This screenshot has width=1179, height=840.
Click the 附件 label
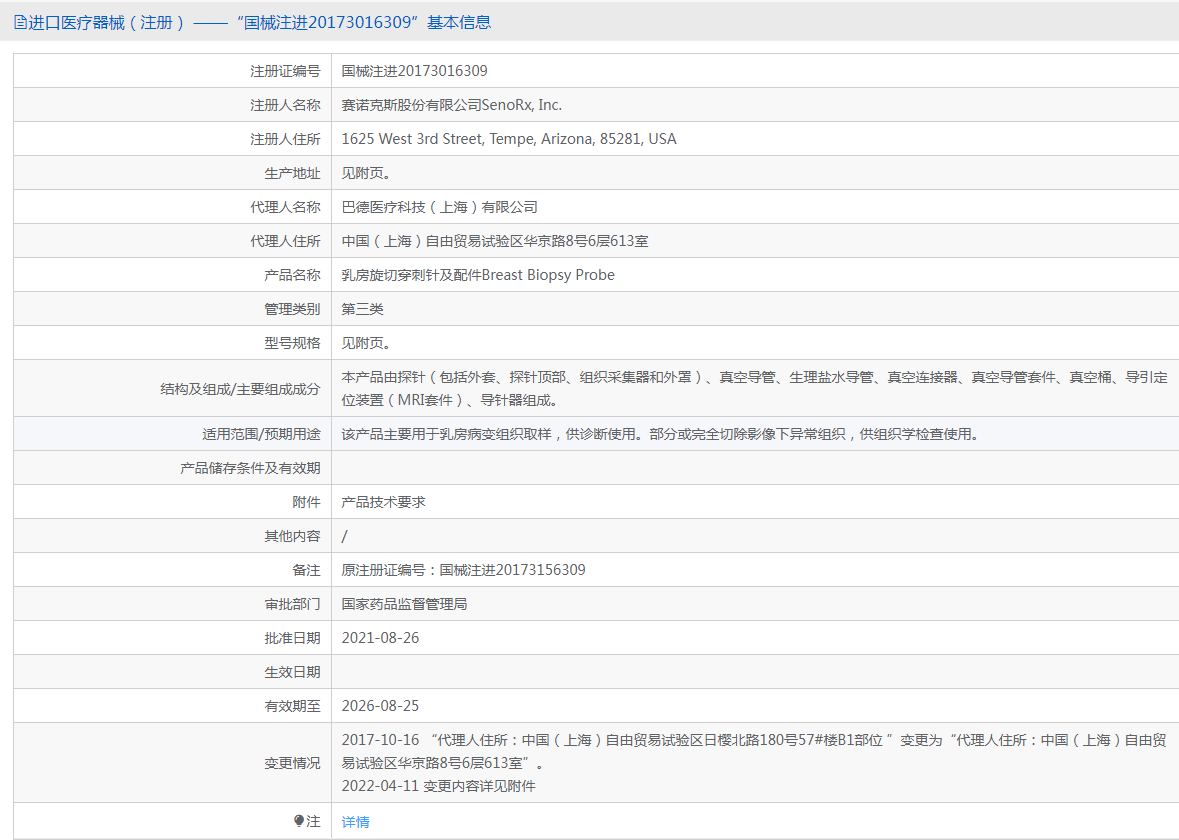(x=306, y=502)
